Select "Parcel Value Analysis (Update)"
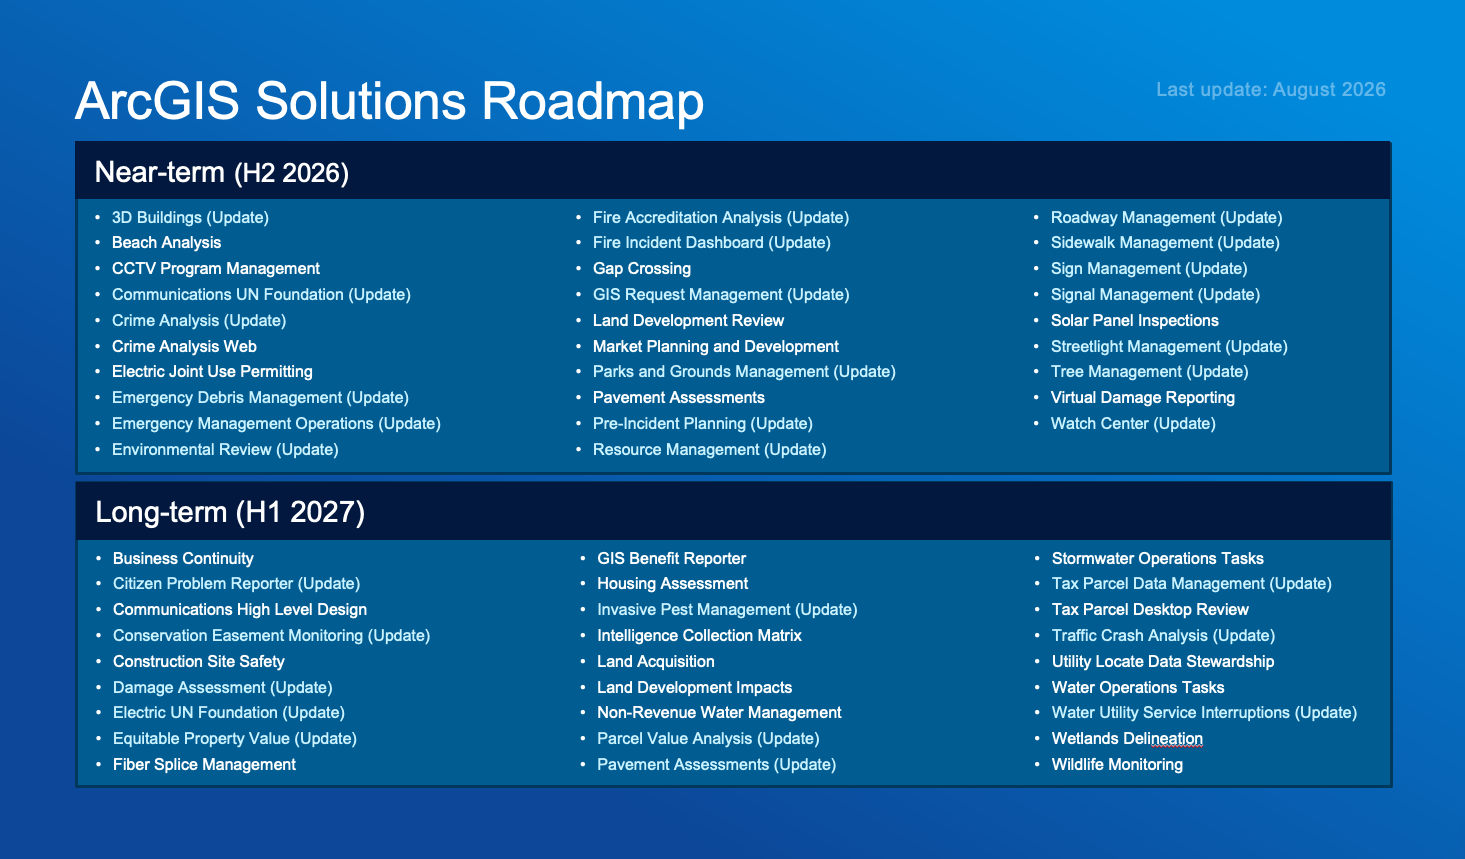This screenshot has height=859, width=1465. click(708, 739)
